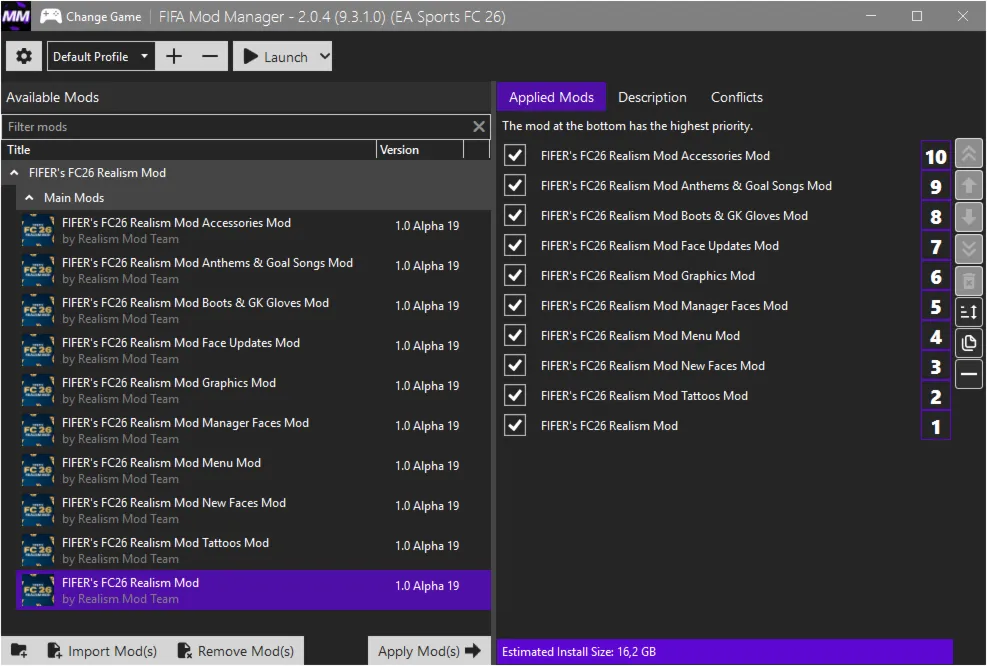Select Tattoos Mod name in Applied Mods list
Screen dimensions: 987x666
644,396
